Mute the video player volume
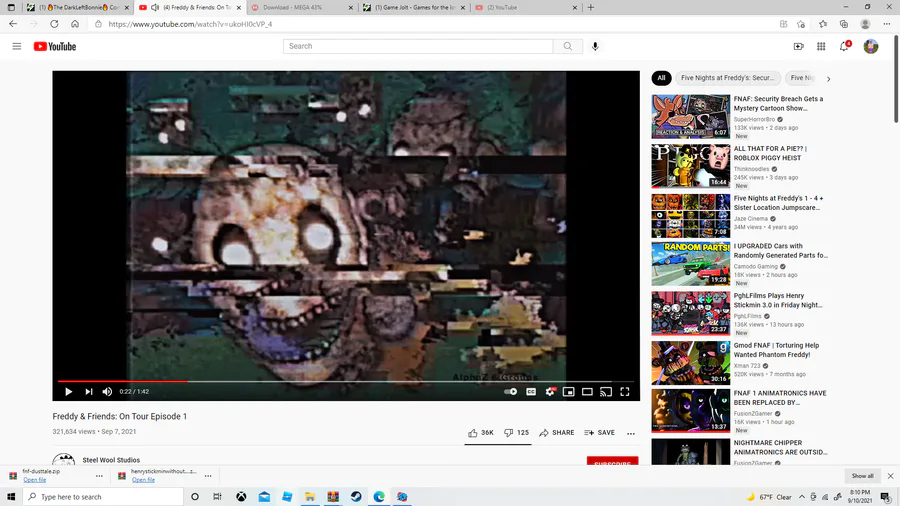Image resolution: width=900 pixels, height=506 pixels. [x=107, y=391]
